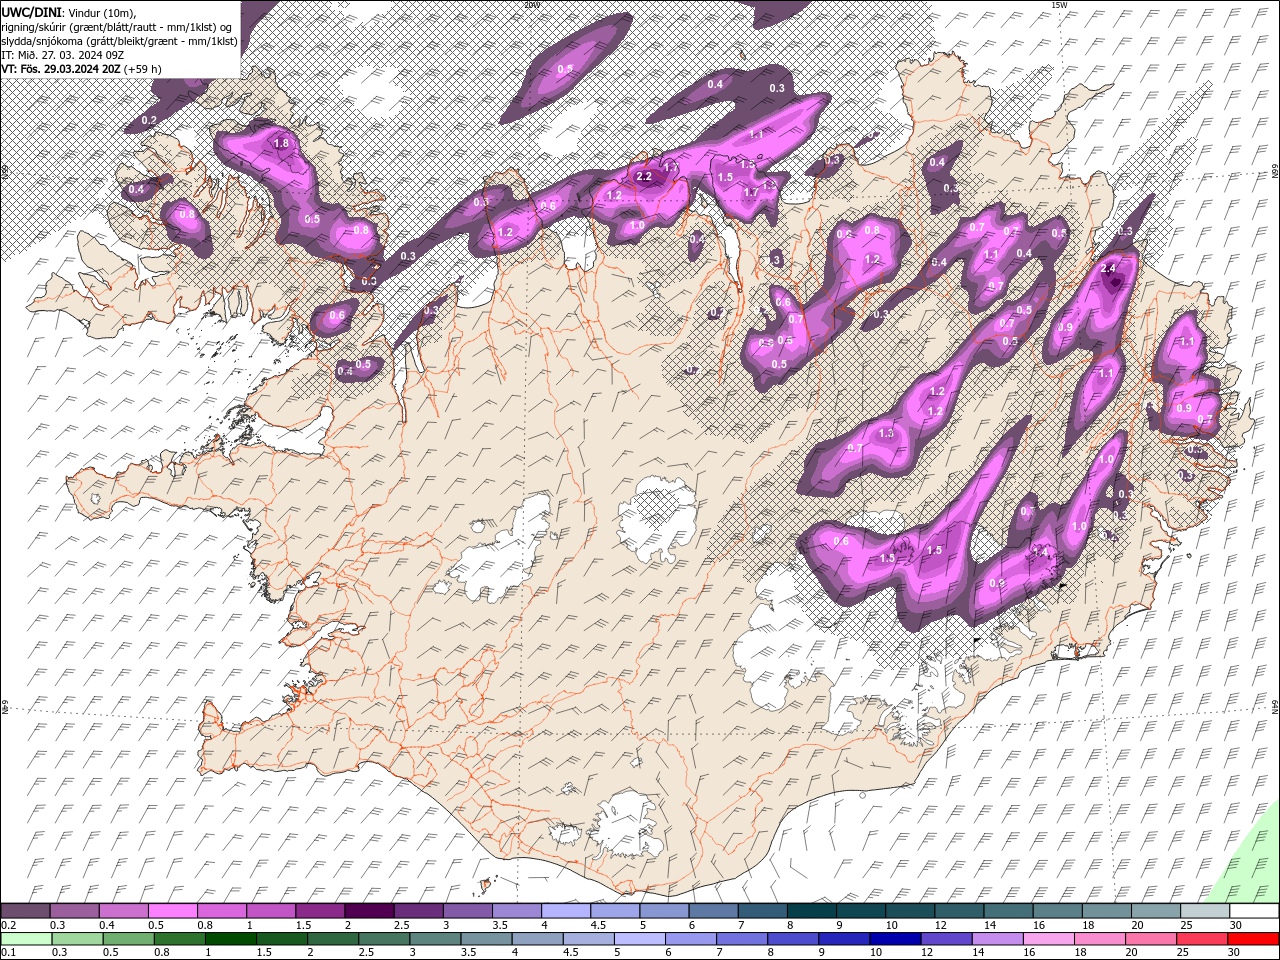This screenshot has height=960, width=1280.
Task: Pick lower legend lavender swatch between 5 and 6
Action: click(640, 939)
